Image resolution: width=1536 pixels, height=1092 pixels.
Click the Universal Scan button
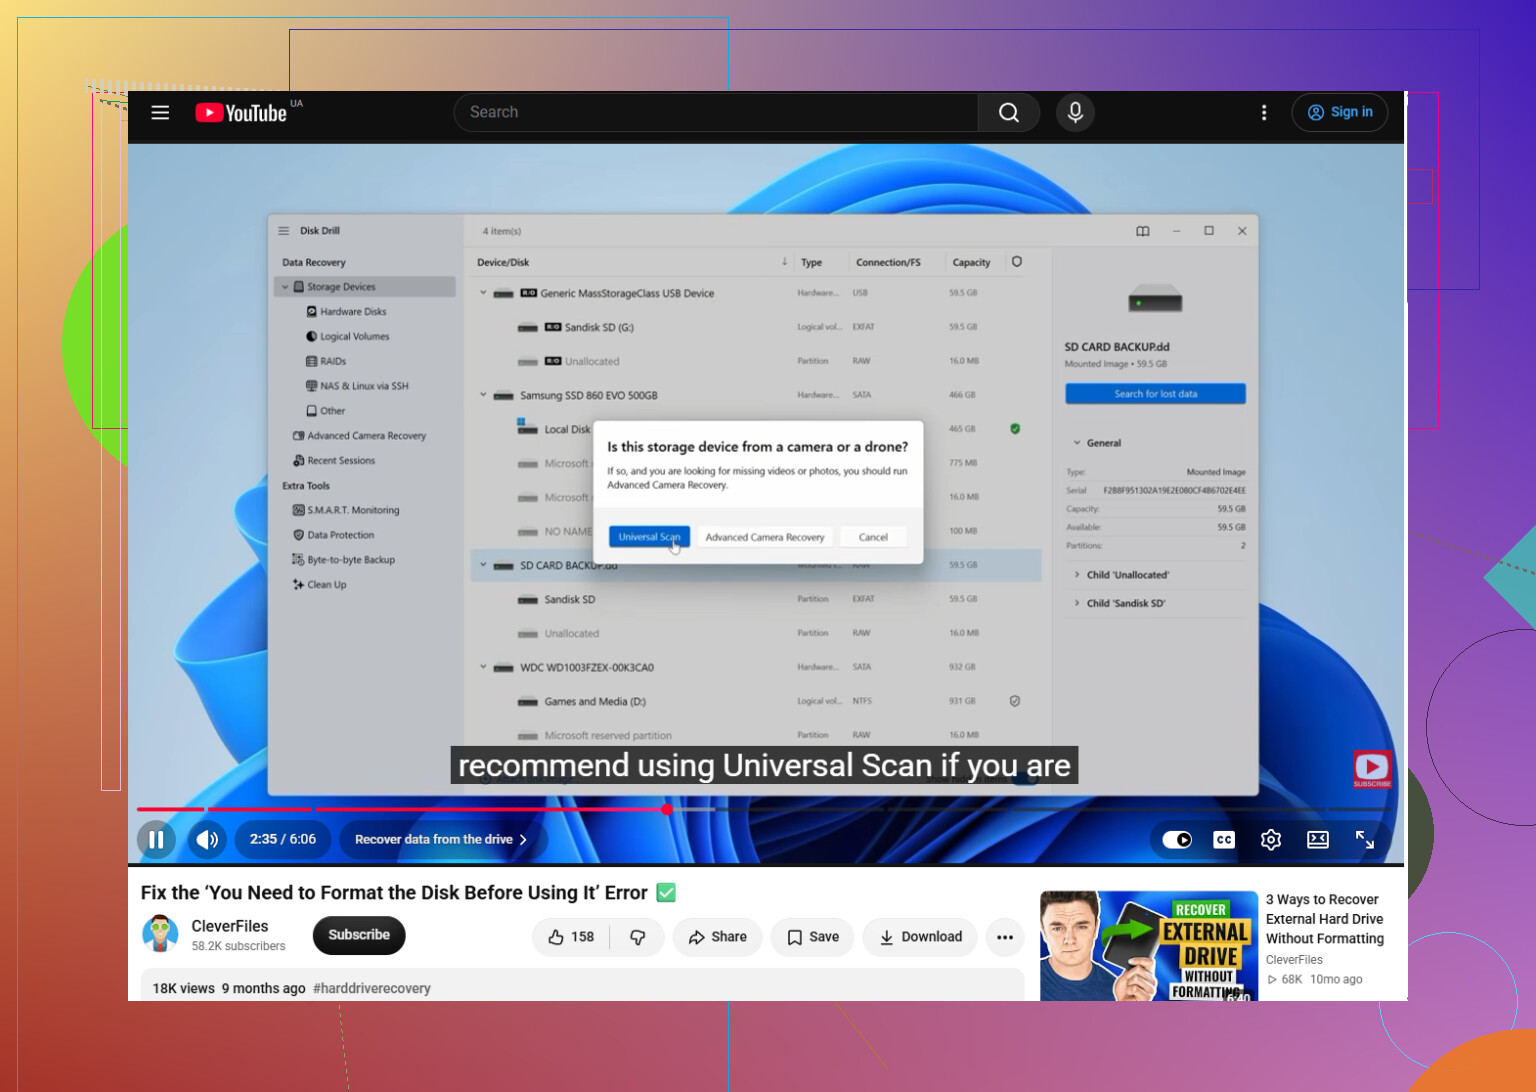point(649,537)
